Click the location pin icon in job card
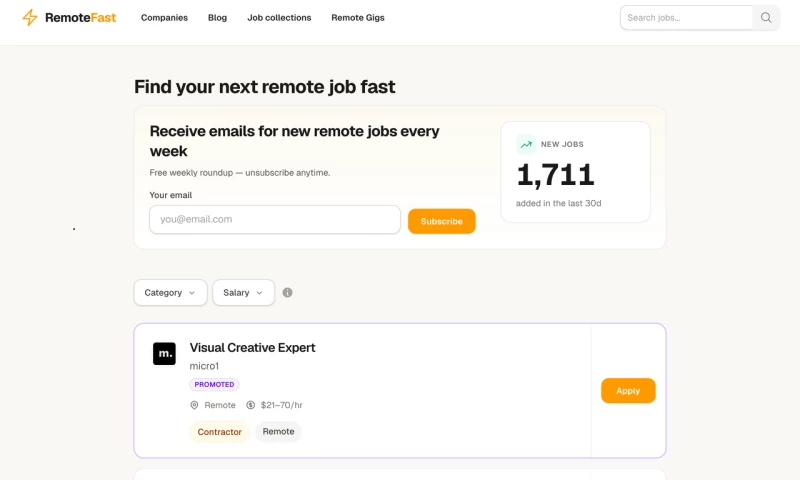Image resolution: width=800 pixels, height=480 pixels. 194,405
